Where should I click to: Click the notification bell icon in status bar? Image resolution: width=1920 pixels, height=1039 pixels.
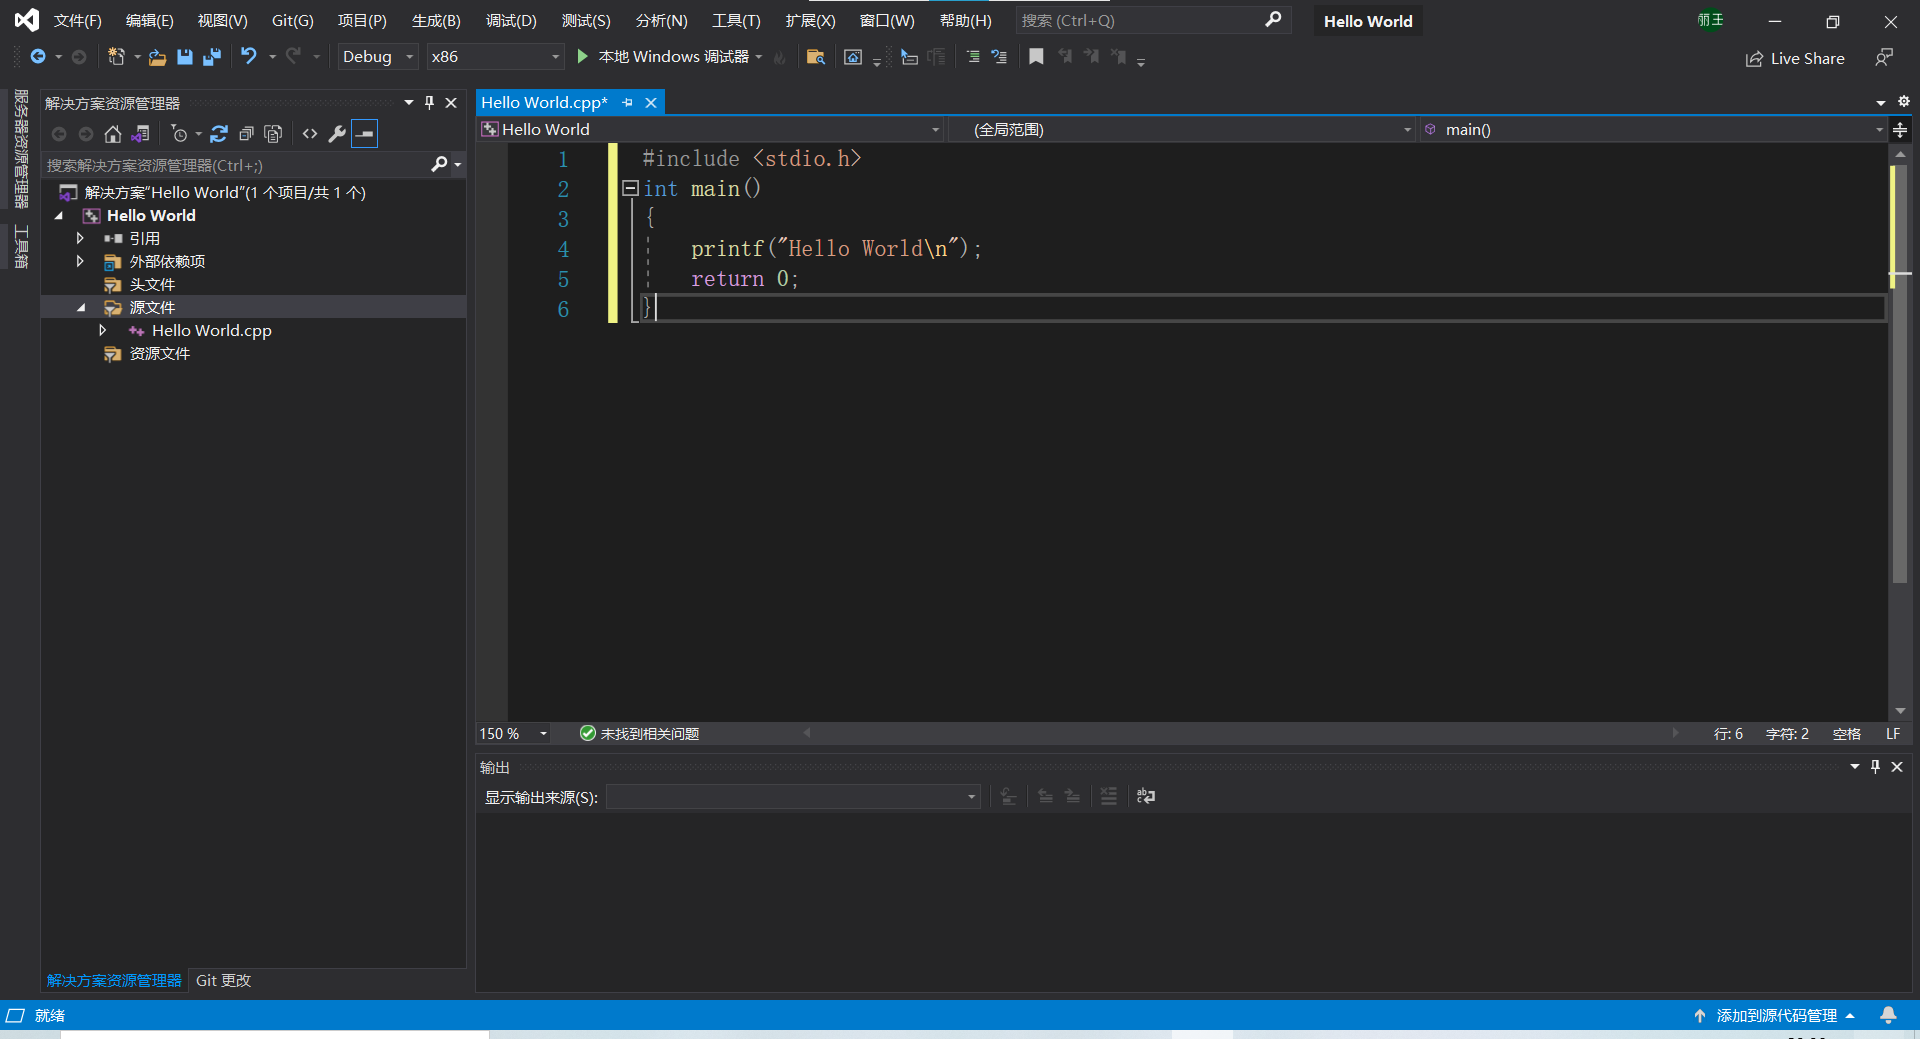coord(1888,1016)
